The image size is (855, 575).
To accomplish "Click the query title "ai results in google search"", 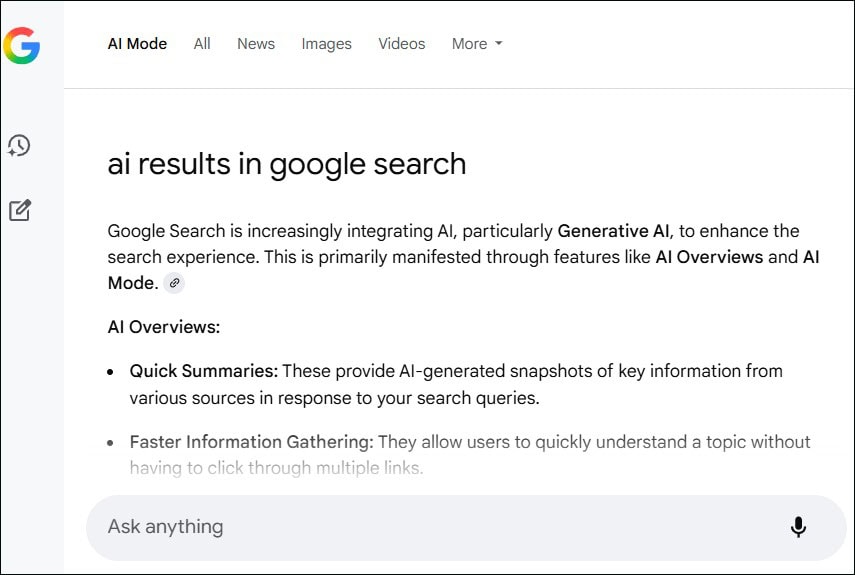I will coord(287,164).
